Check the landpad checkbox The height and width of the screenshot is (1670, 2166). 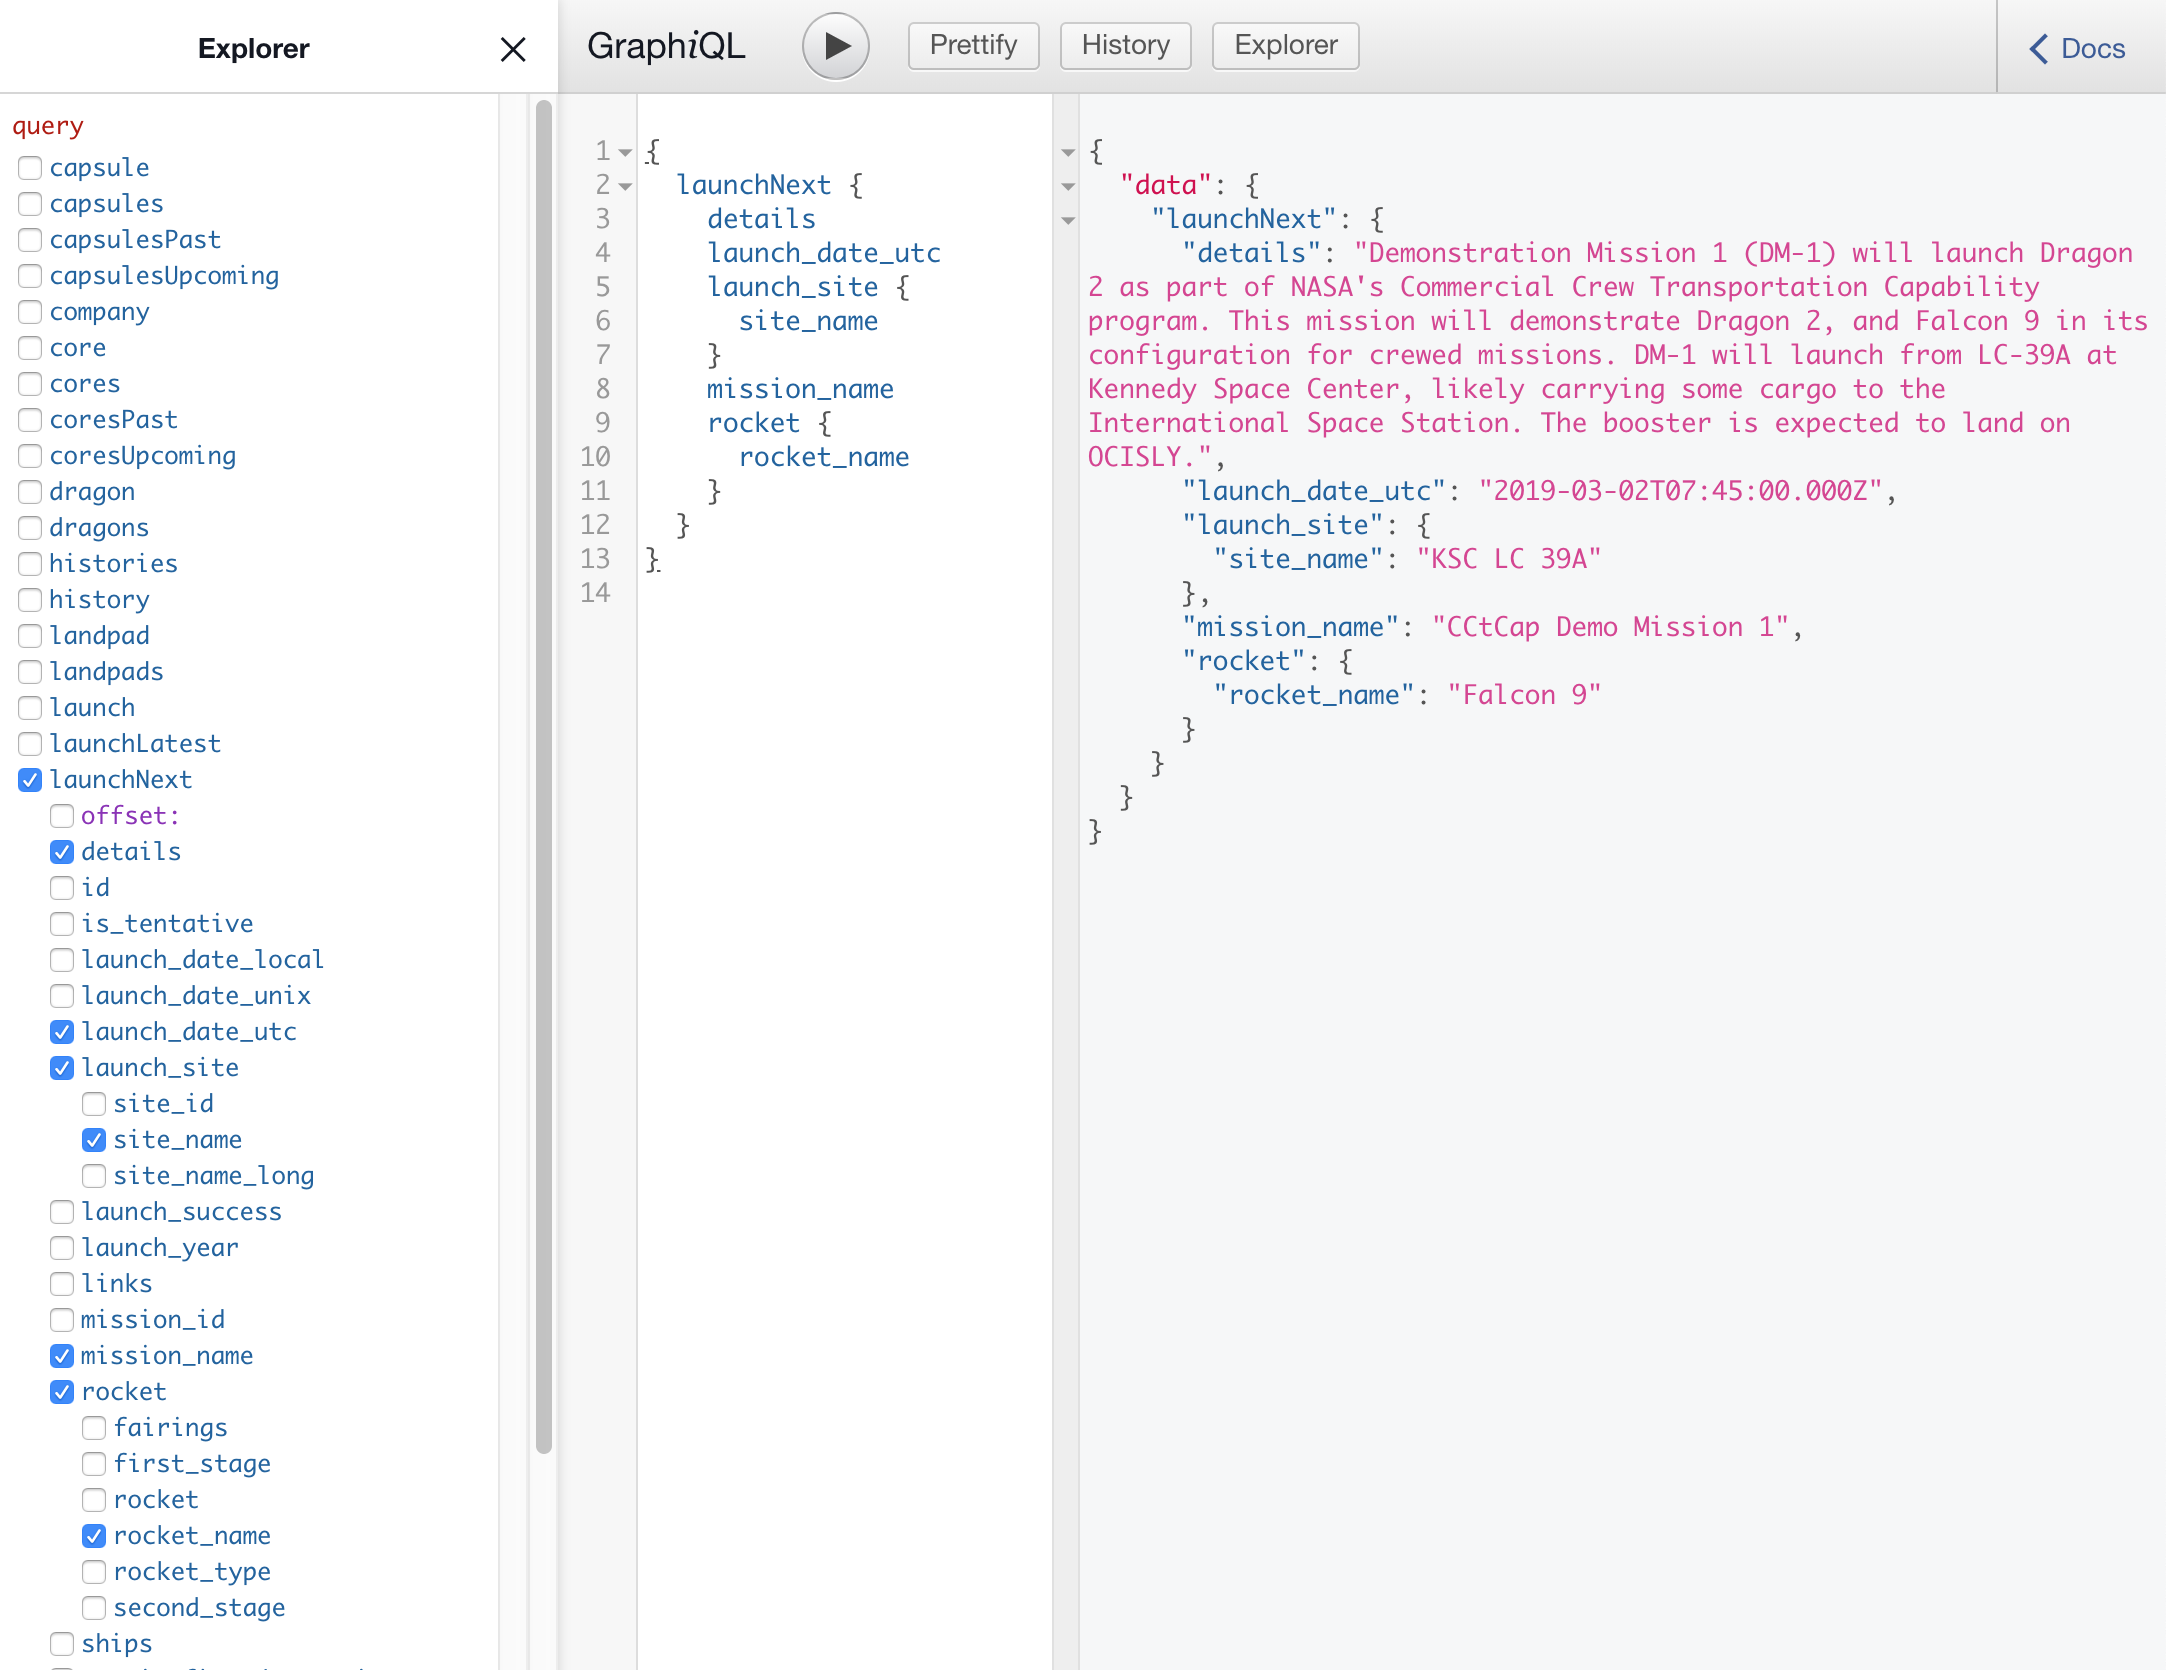tap(30, 636)
